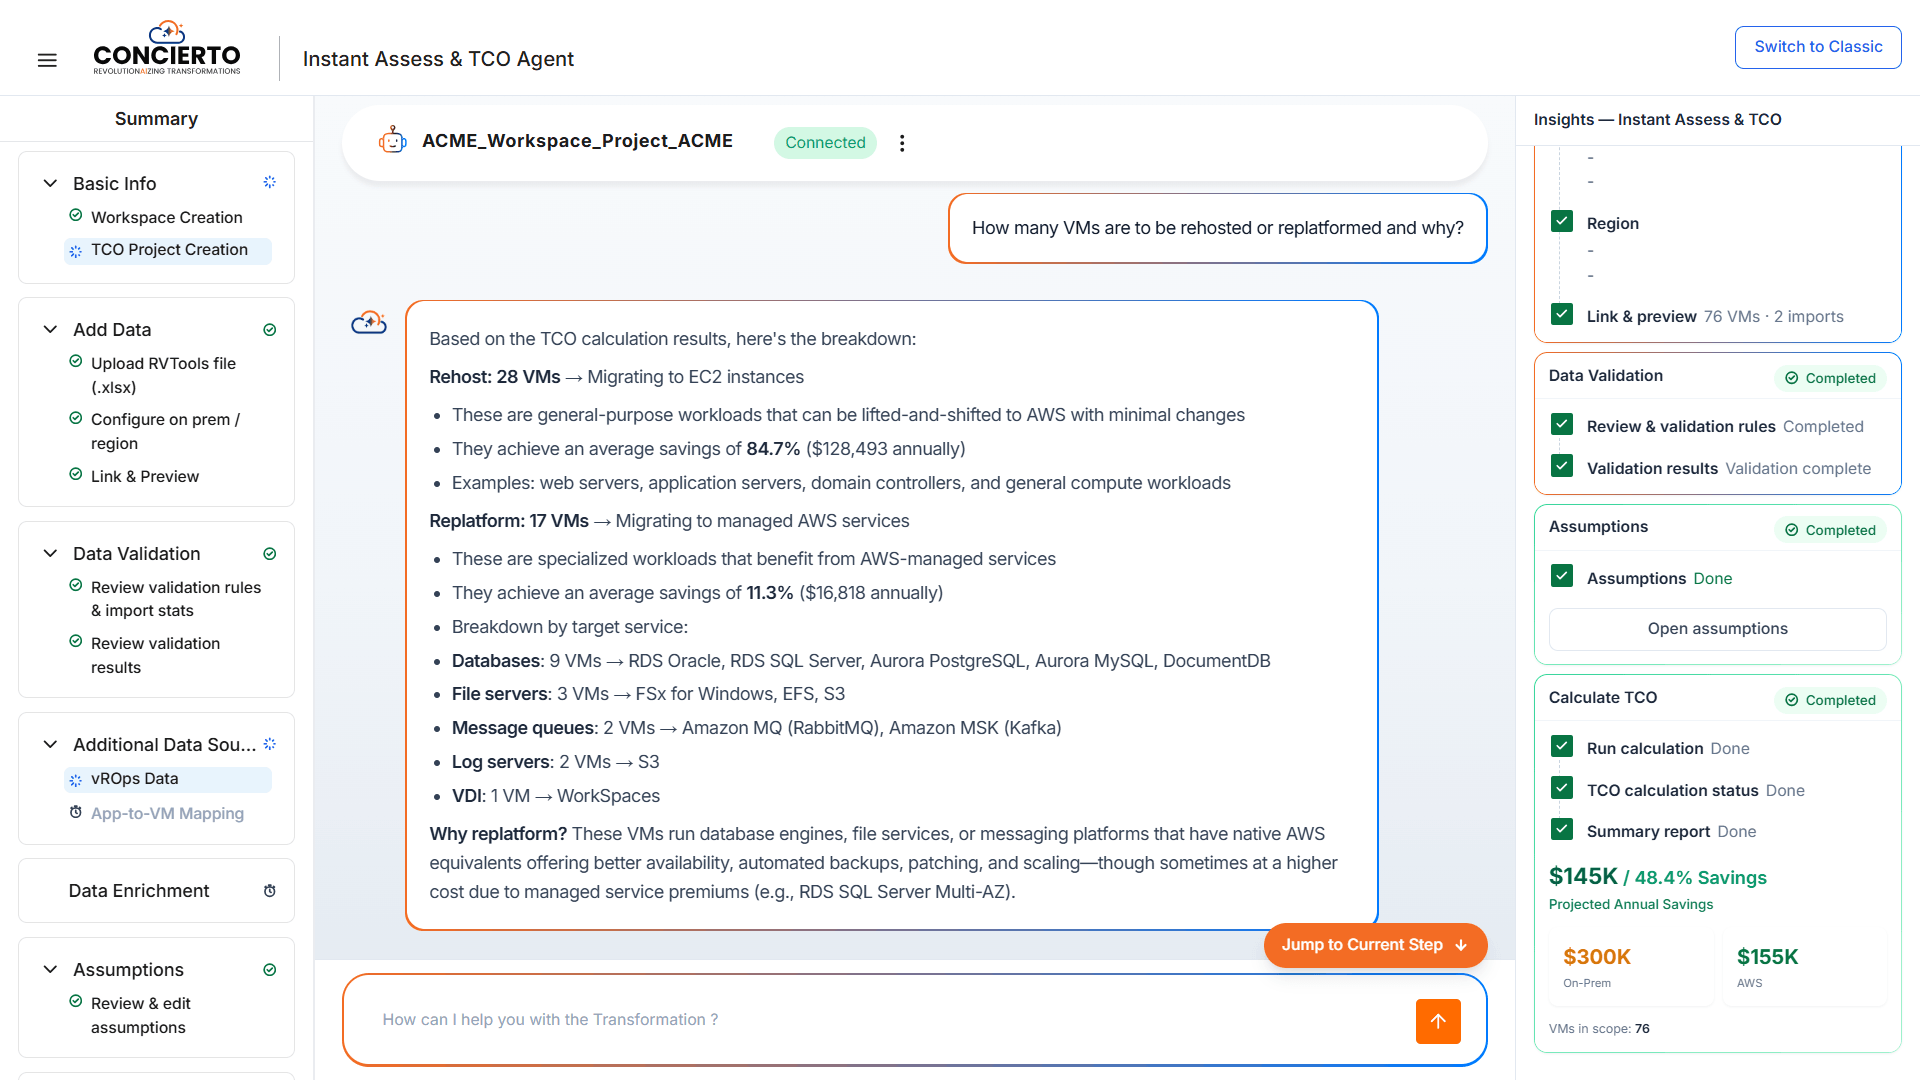Click the $300K On-Prem cost card
The image size is (1920, 1080).
(1632, 968)
